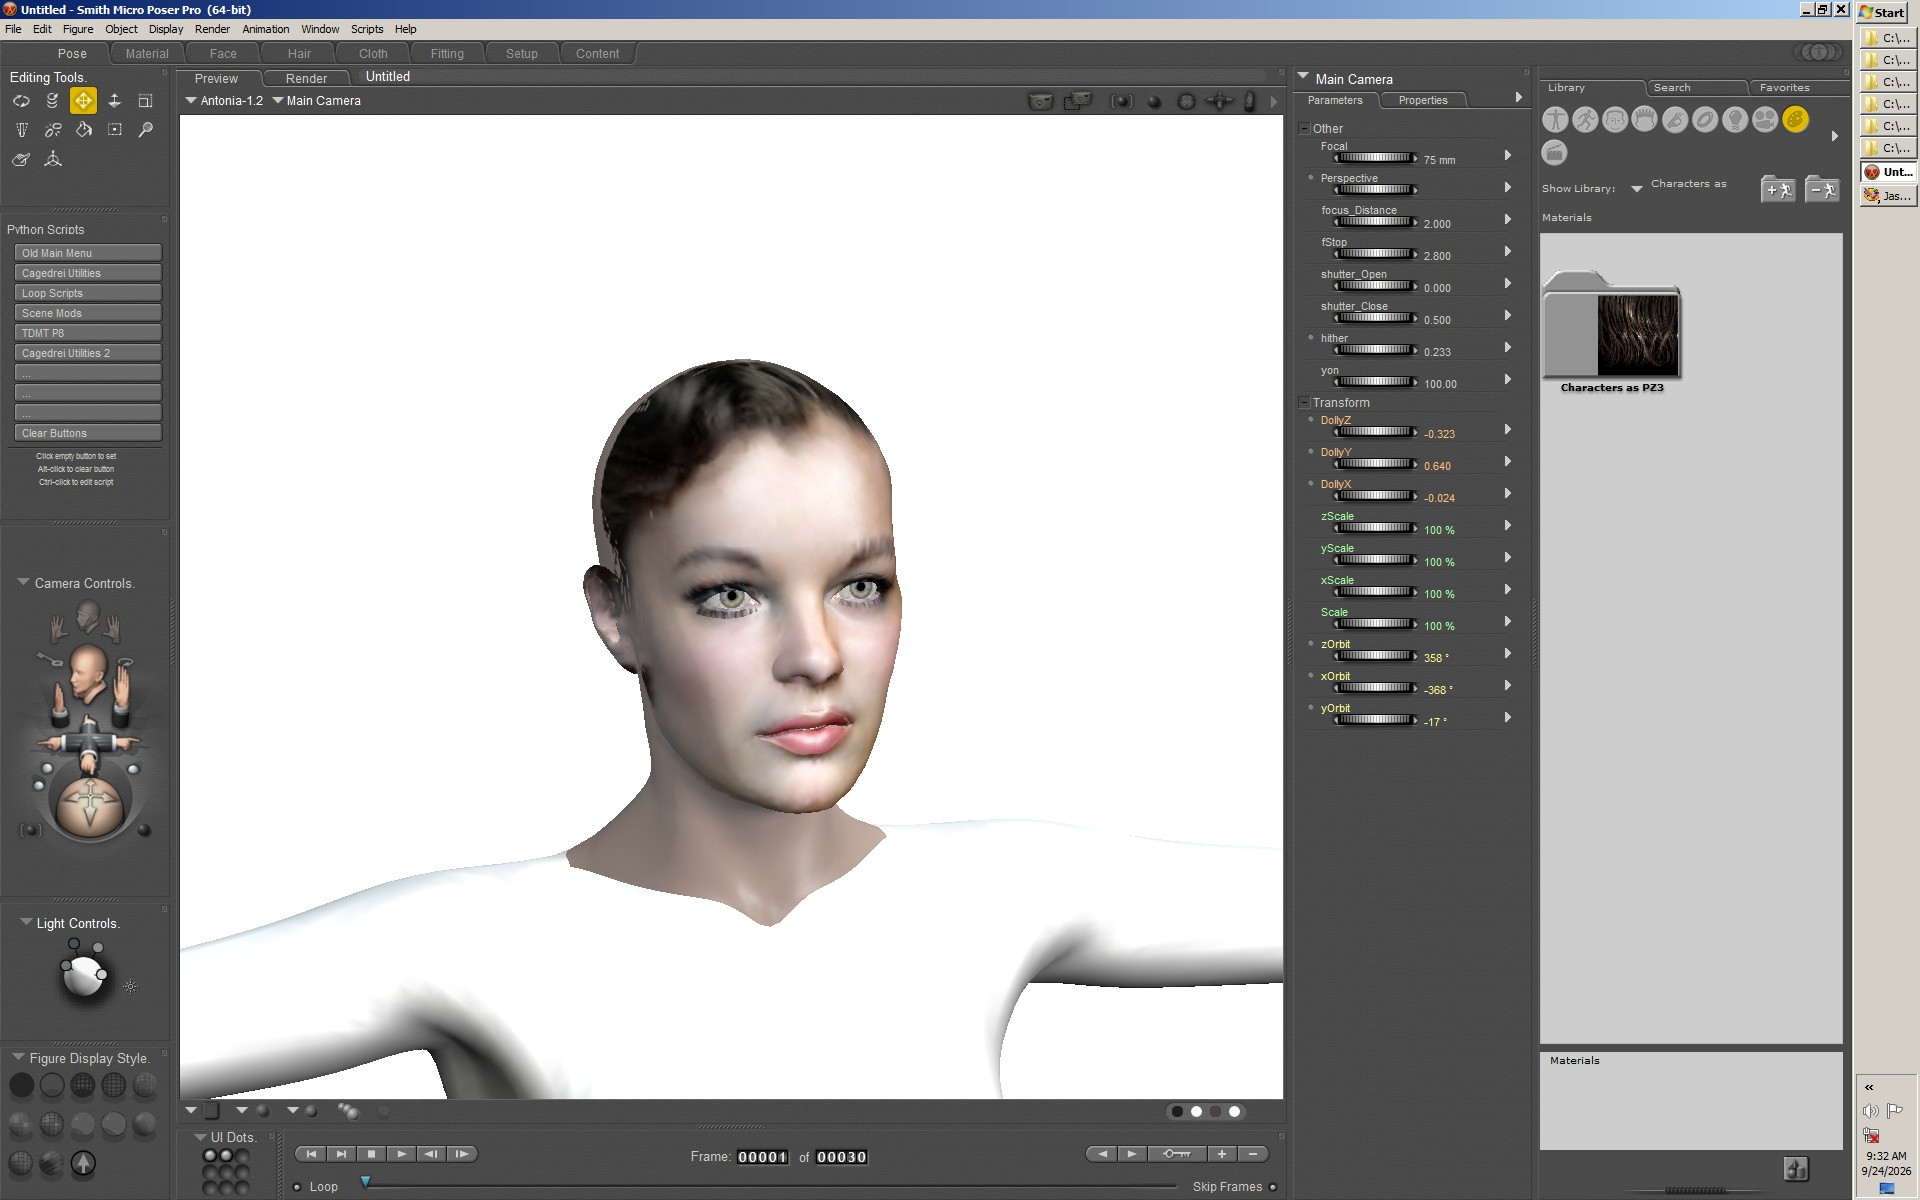Click the Scene Mods script button
Screen dimensions: 1920x1200
pos(88,313)
